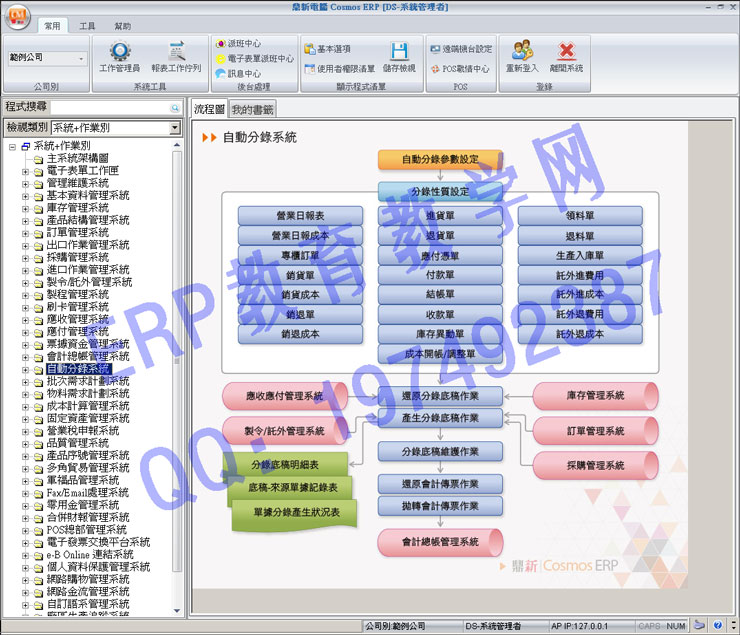
Task: Open 訊息中心
Action: pos(238,74)
